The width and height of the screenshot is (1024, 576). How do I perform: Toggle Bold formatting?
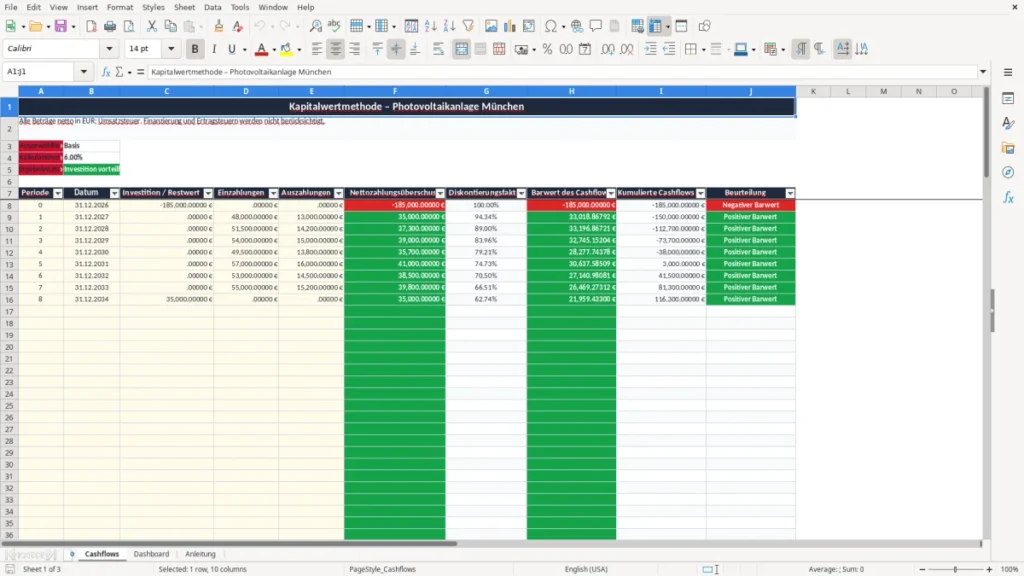pos(195,49)
